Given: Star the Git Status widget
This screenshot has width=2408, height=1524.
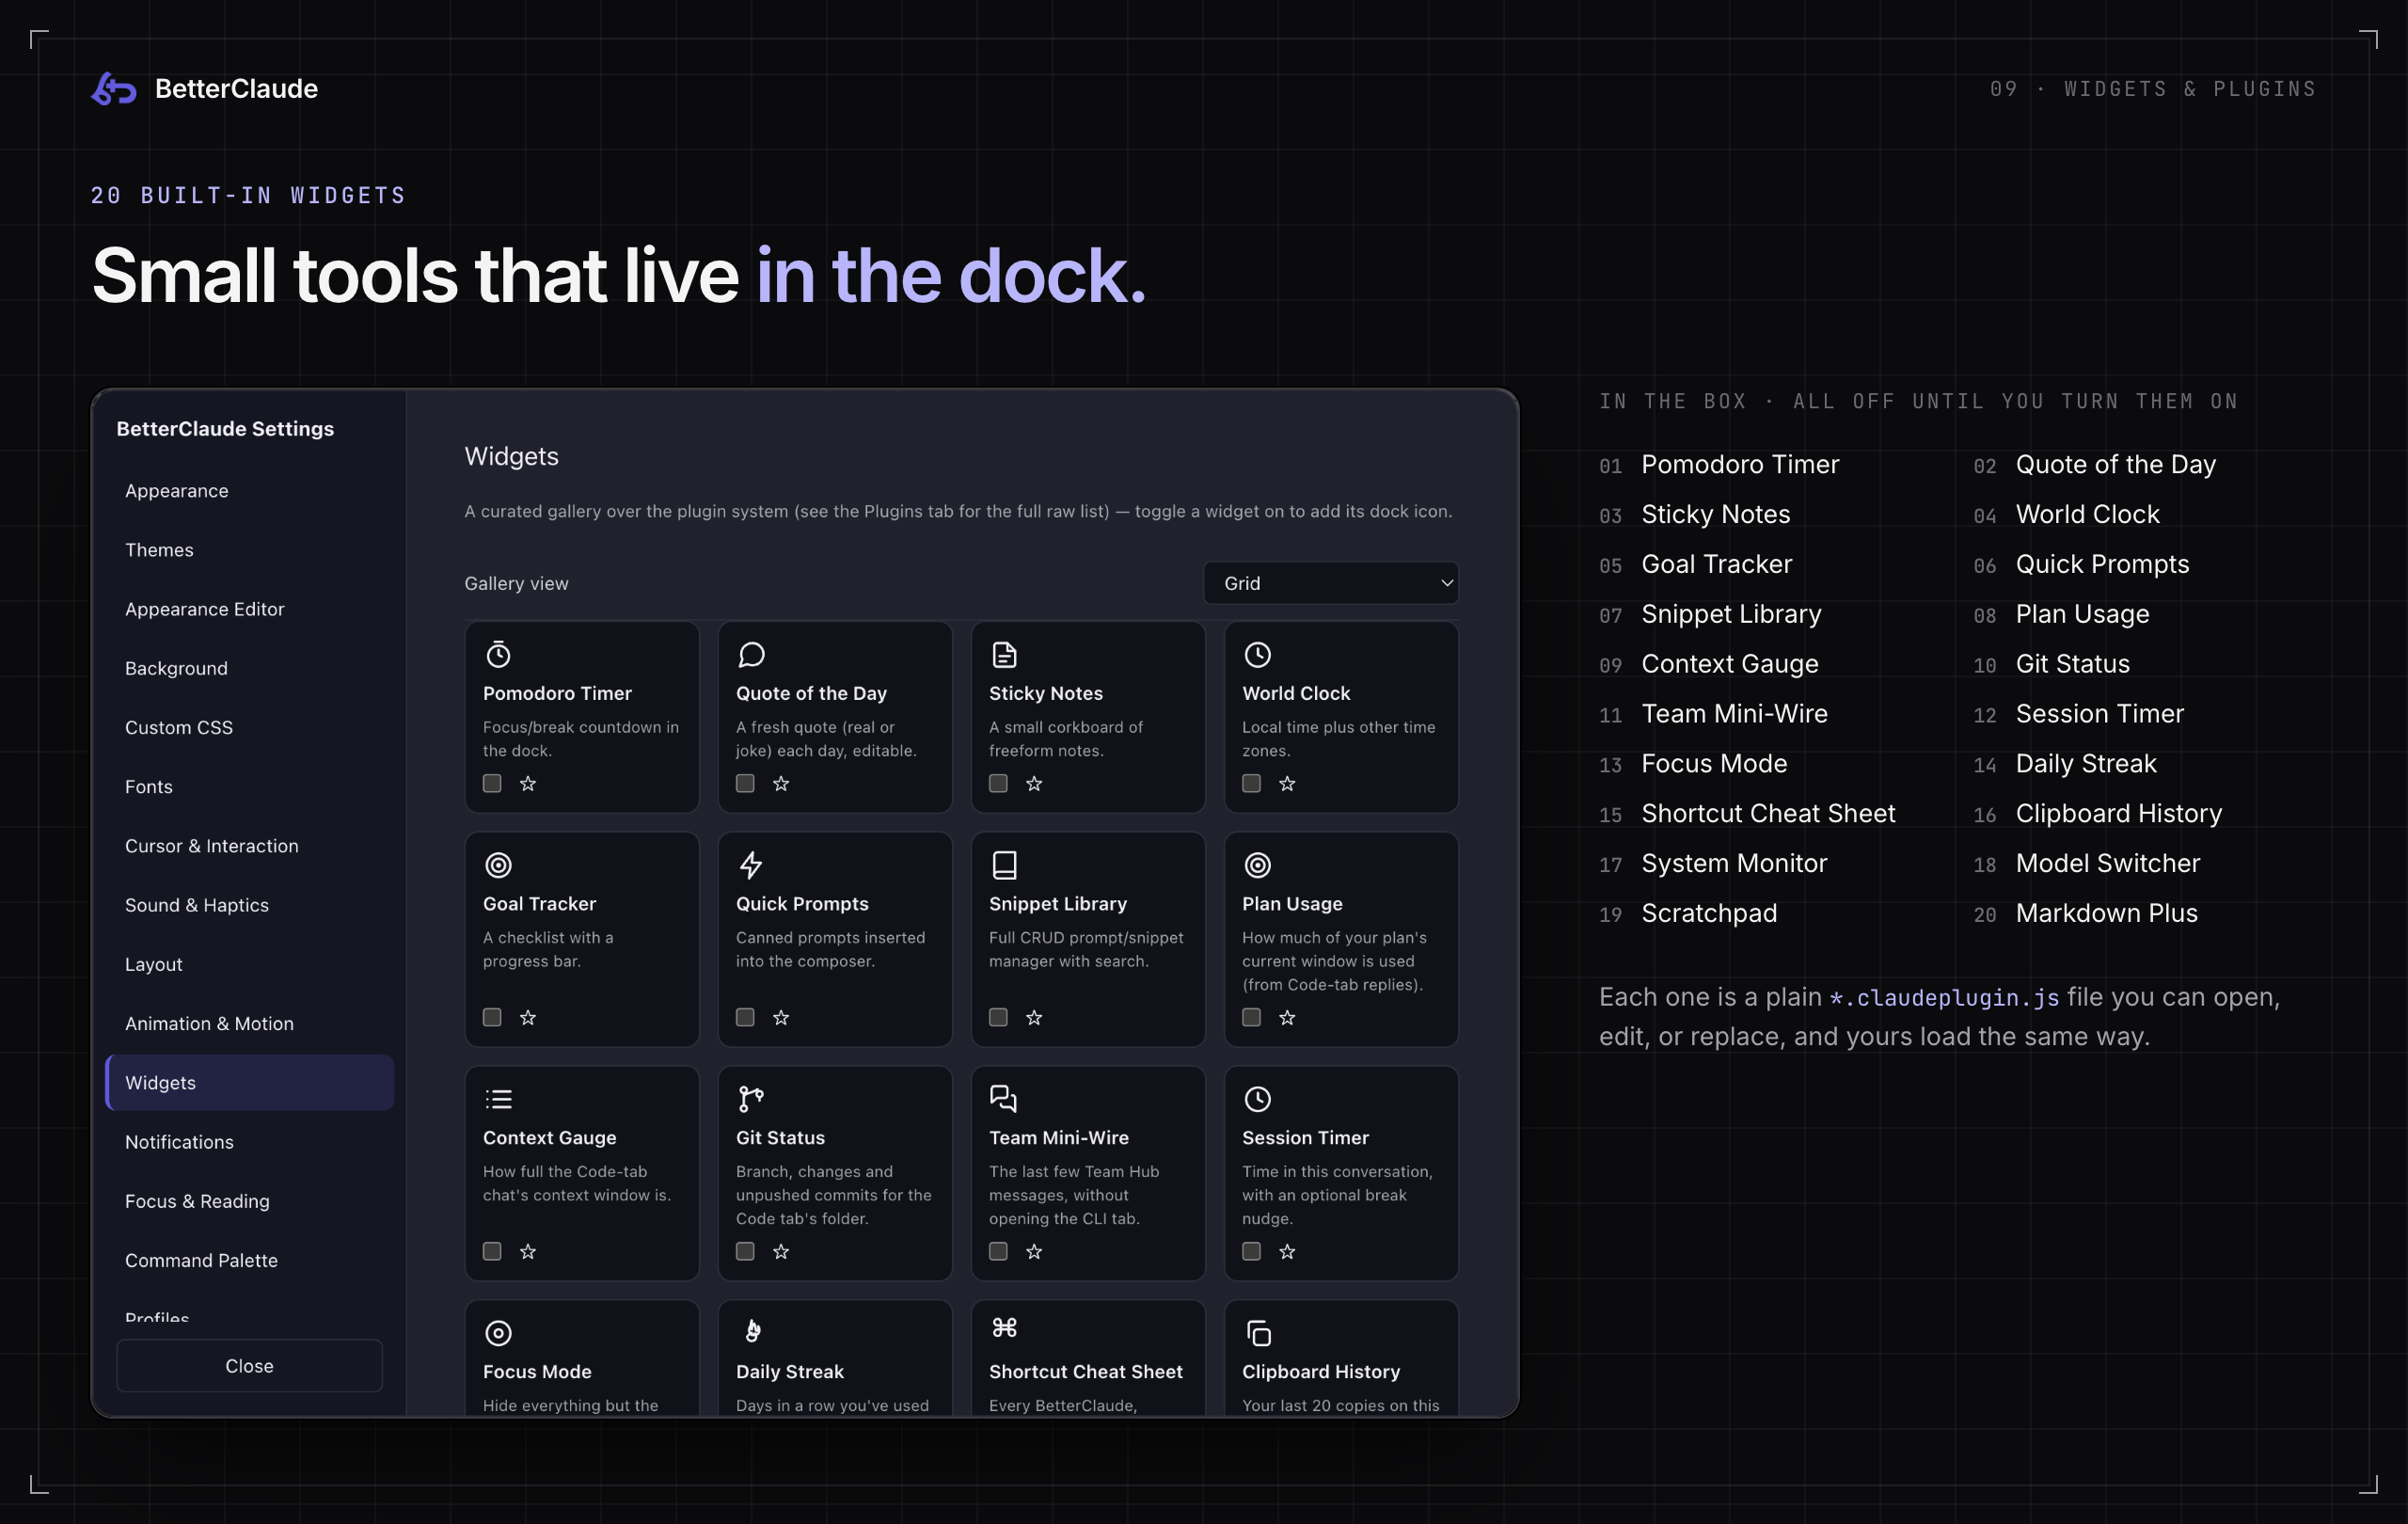Looking at the screenshot, I should (781, 1252).
